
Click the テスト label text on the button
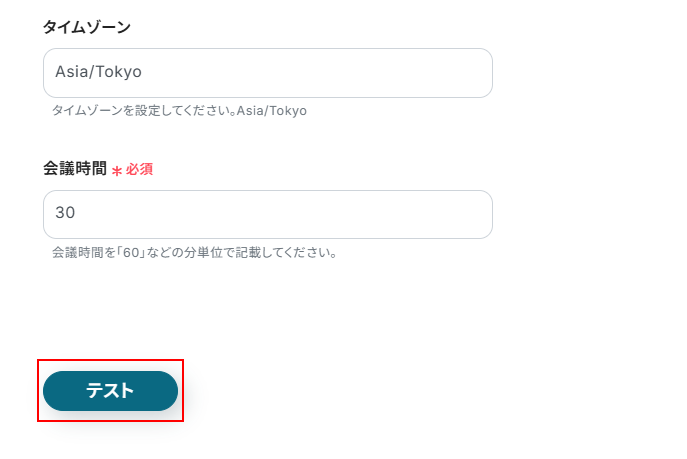(110, 391)
